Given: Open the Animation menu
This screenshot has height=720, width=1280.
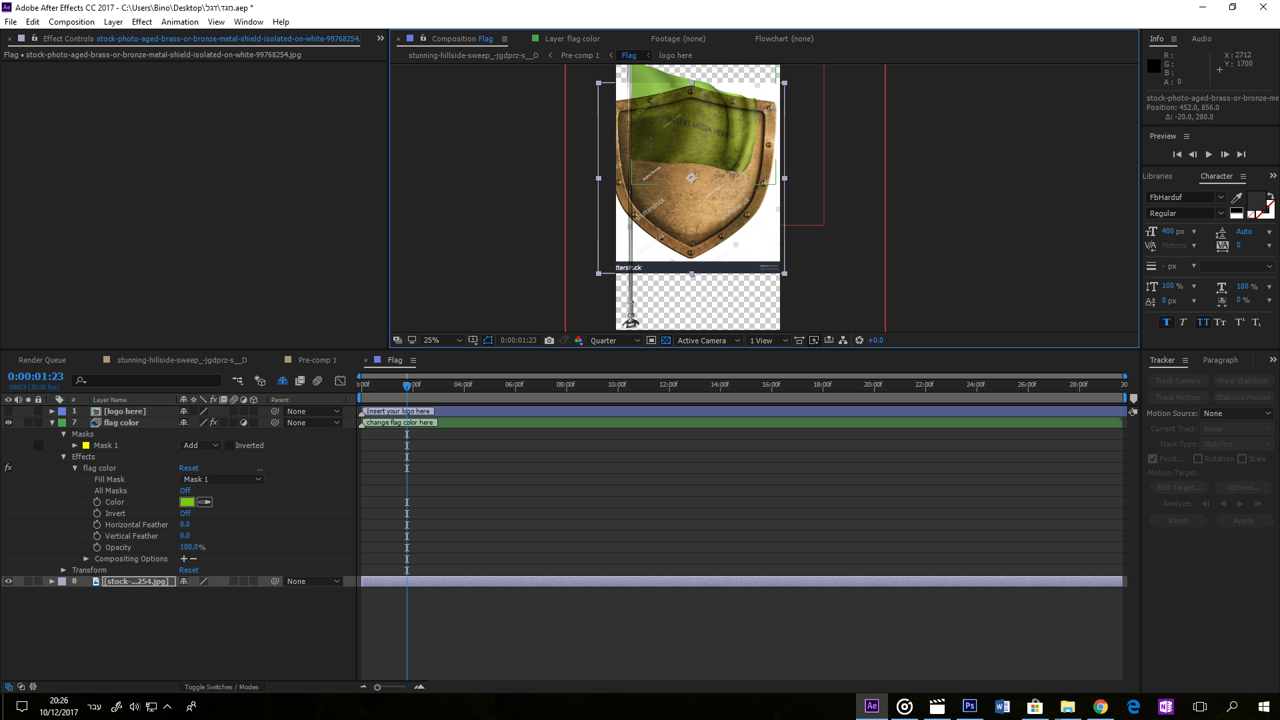Looking at the screenshot, I should click(180, 22).
